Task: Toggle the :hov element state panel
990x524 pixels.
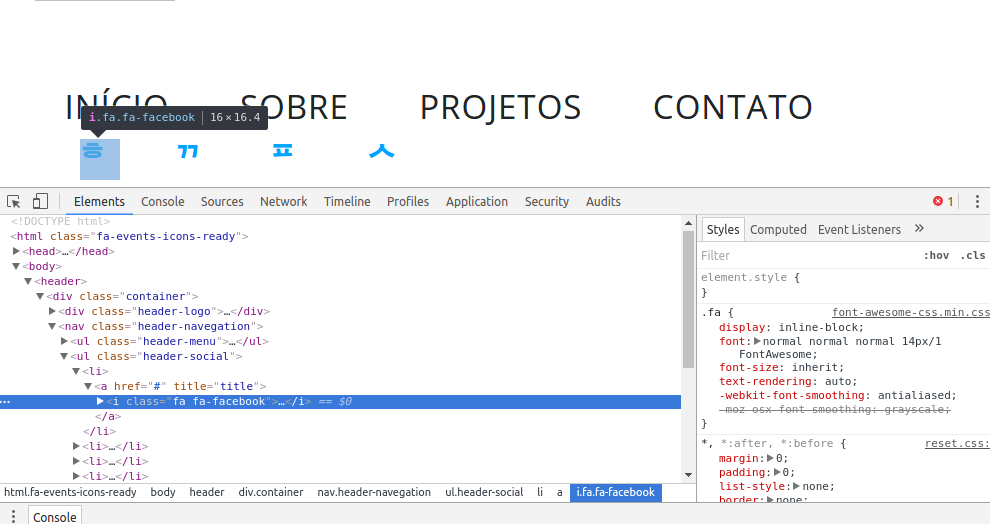Action: (936, 255)
